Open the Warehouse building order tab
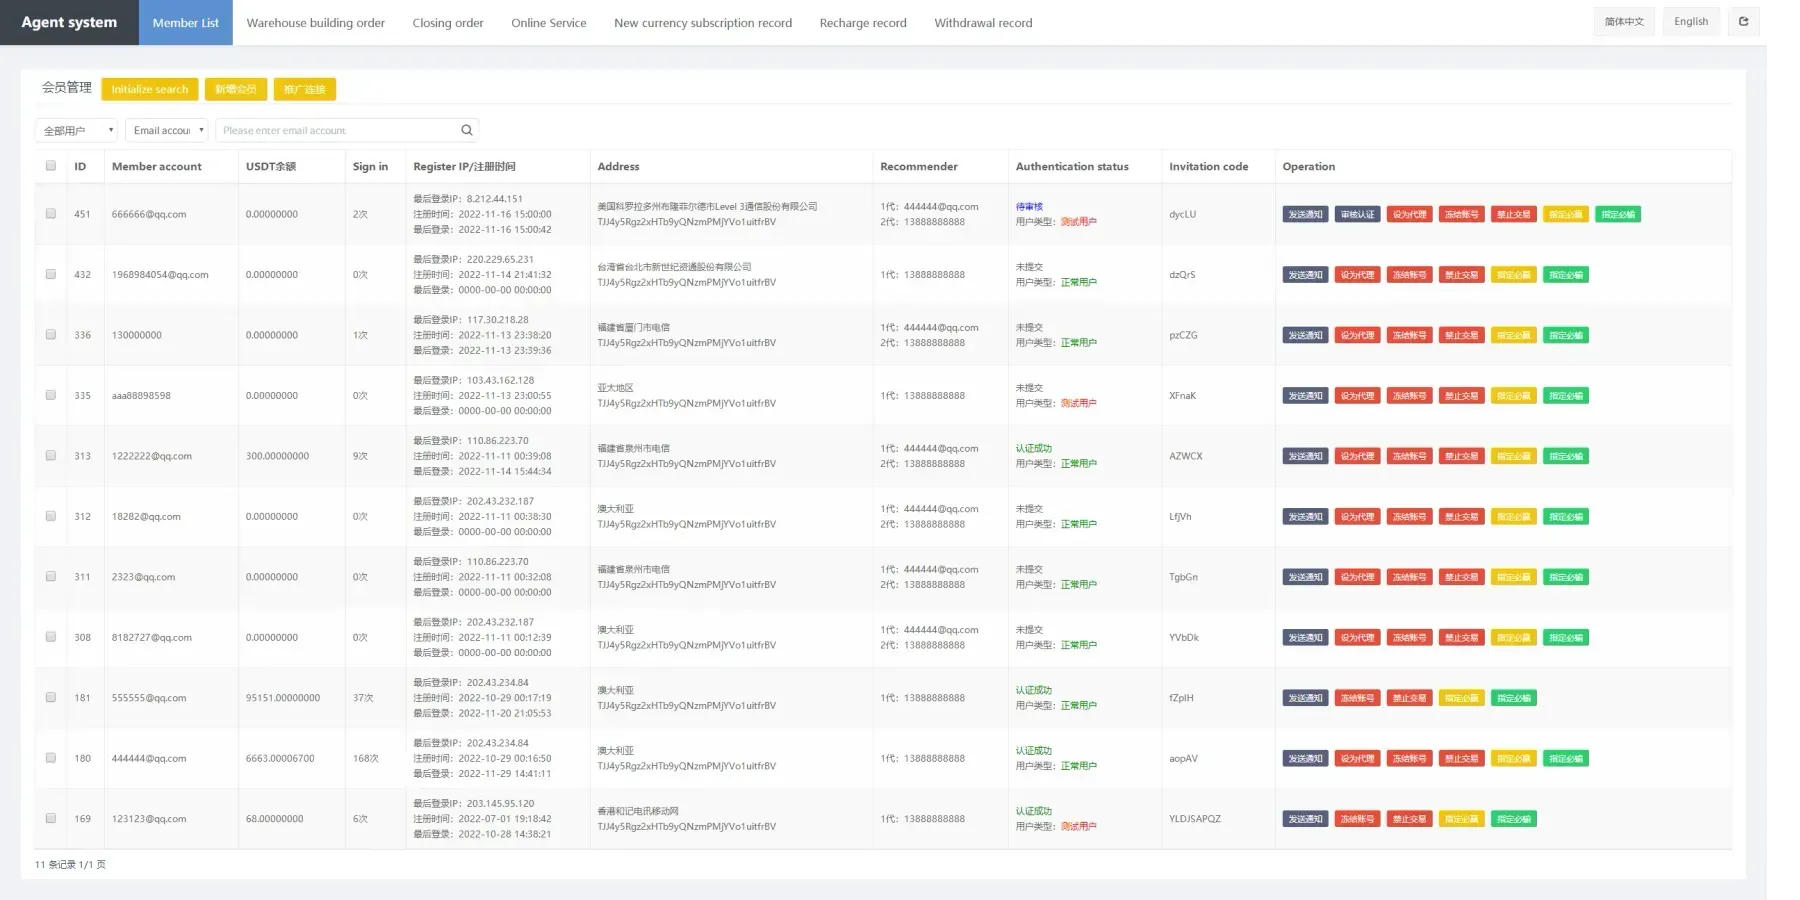 click(315, 22)
